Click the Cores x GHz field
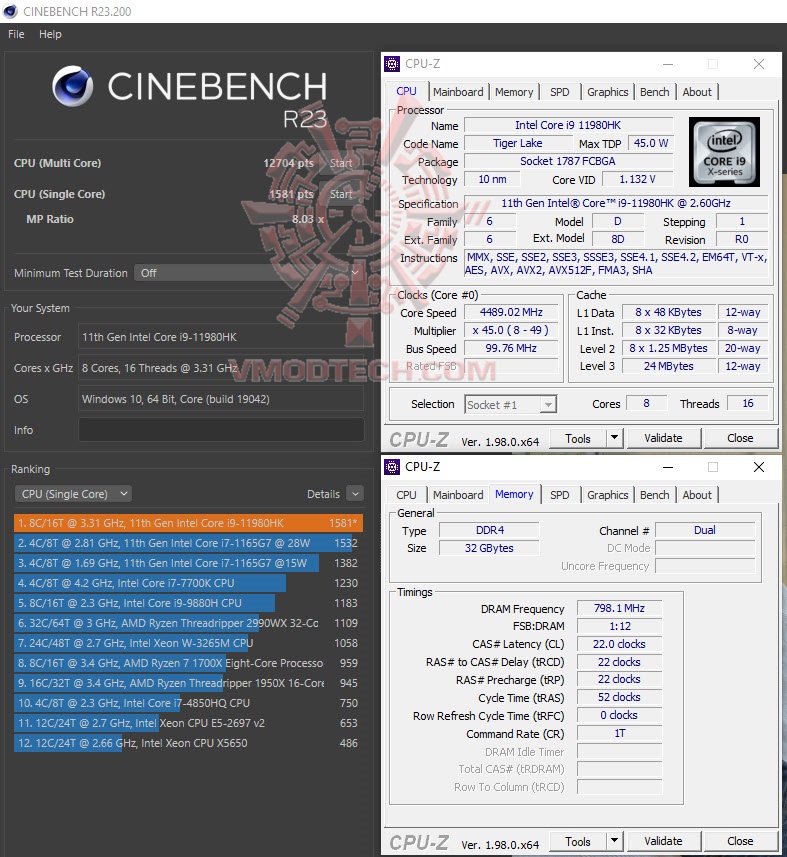 pyautogui.click(x=221, y=368)
